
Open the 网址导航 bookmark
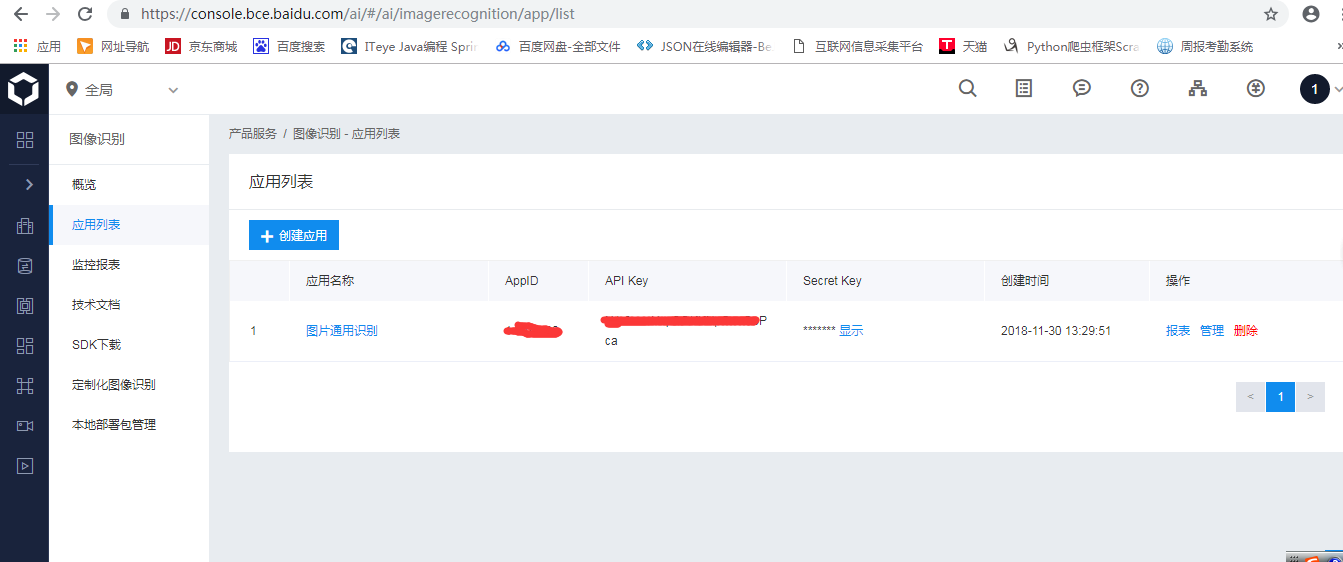(113, 46)
